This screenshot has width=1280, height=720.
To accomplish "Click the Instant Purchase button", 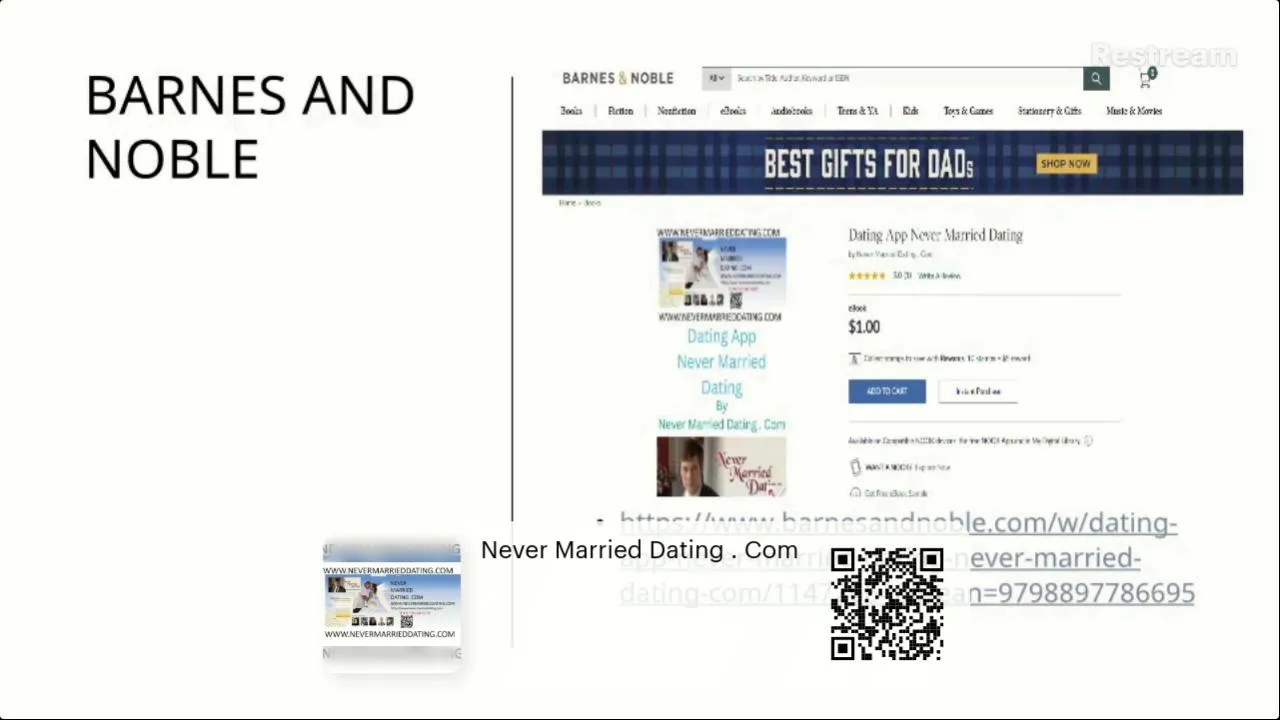I will (x=978, y=391).
